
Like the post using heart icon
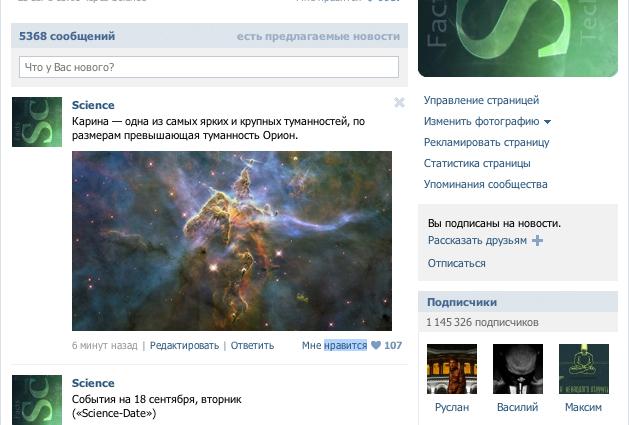pyautogui.click(x=376, y=345)
